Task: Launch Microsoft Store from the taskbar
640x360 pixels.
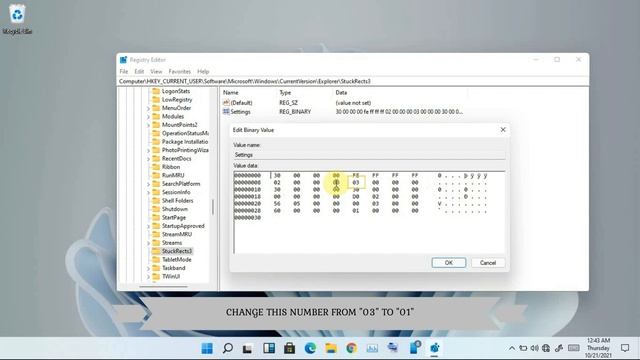Action: (x=289, y=348)
